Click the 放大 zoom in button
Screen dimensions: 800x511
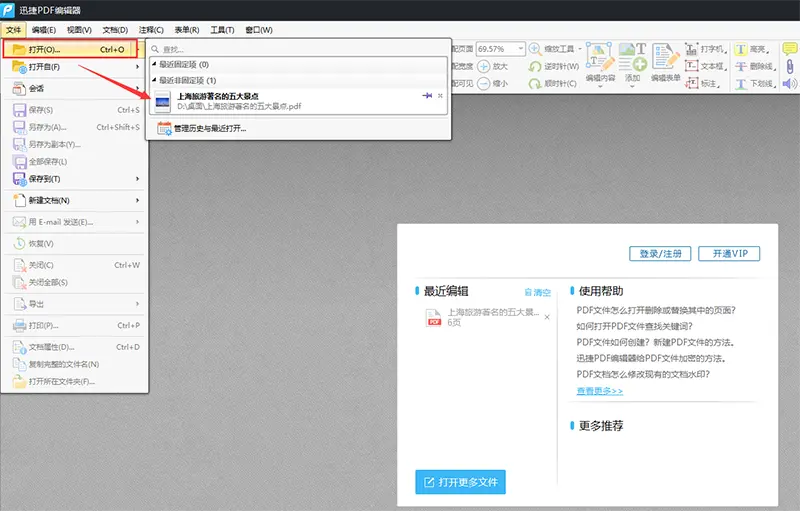coord(493,66)
